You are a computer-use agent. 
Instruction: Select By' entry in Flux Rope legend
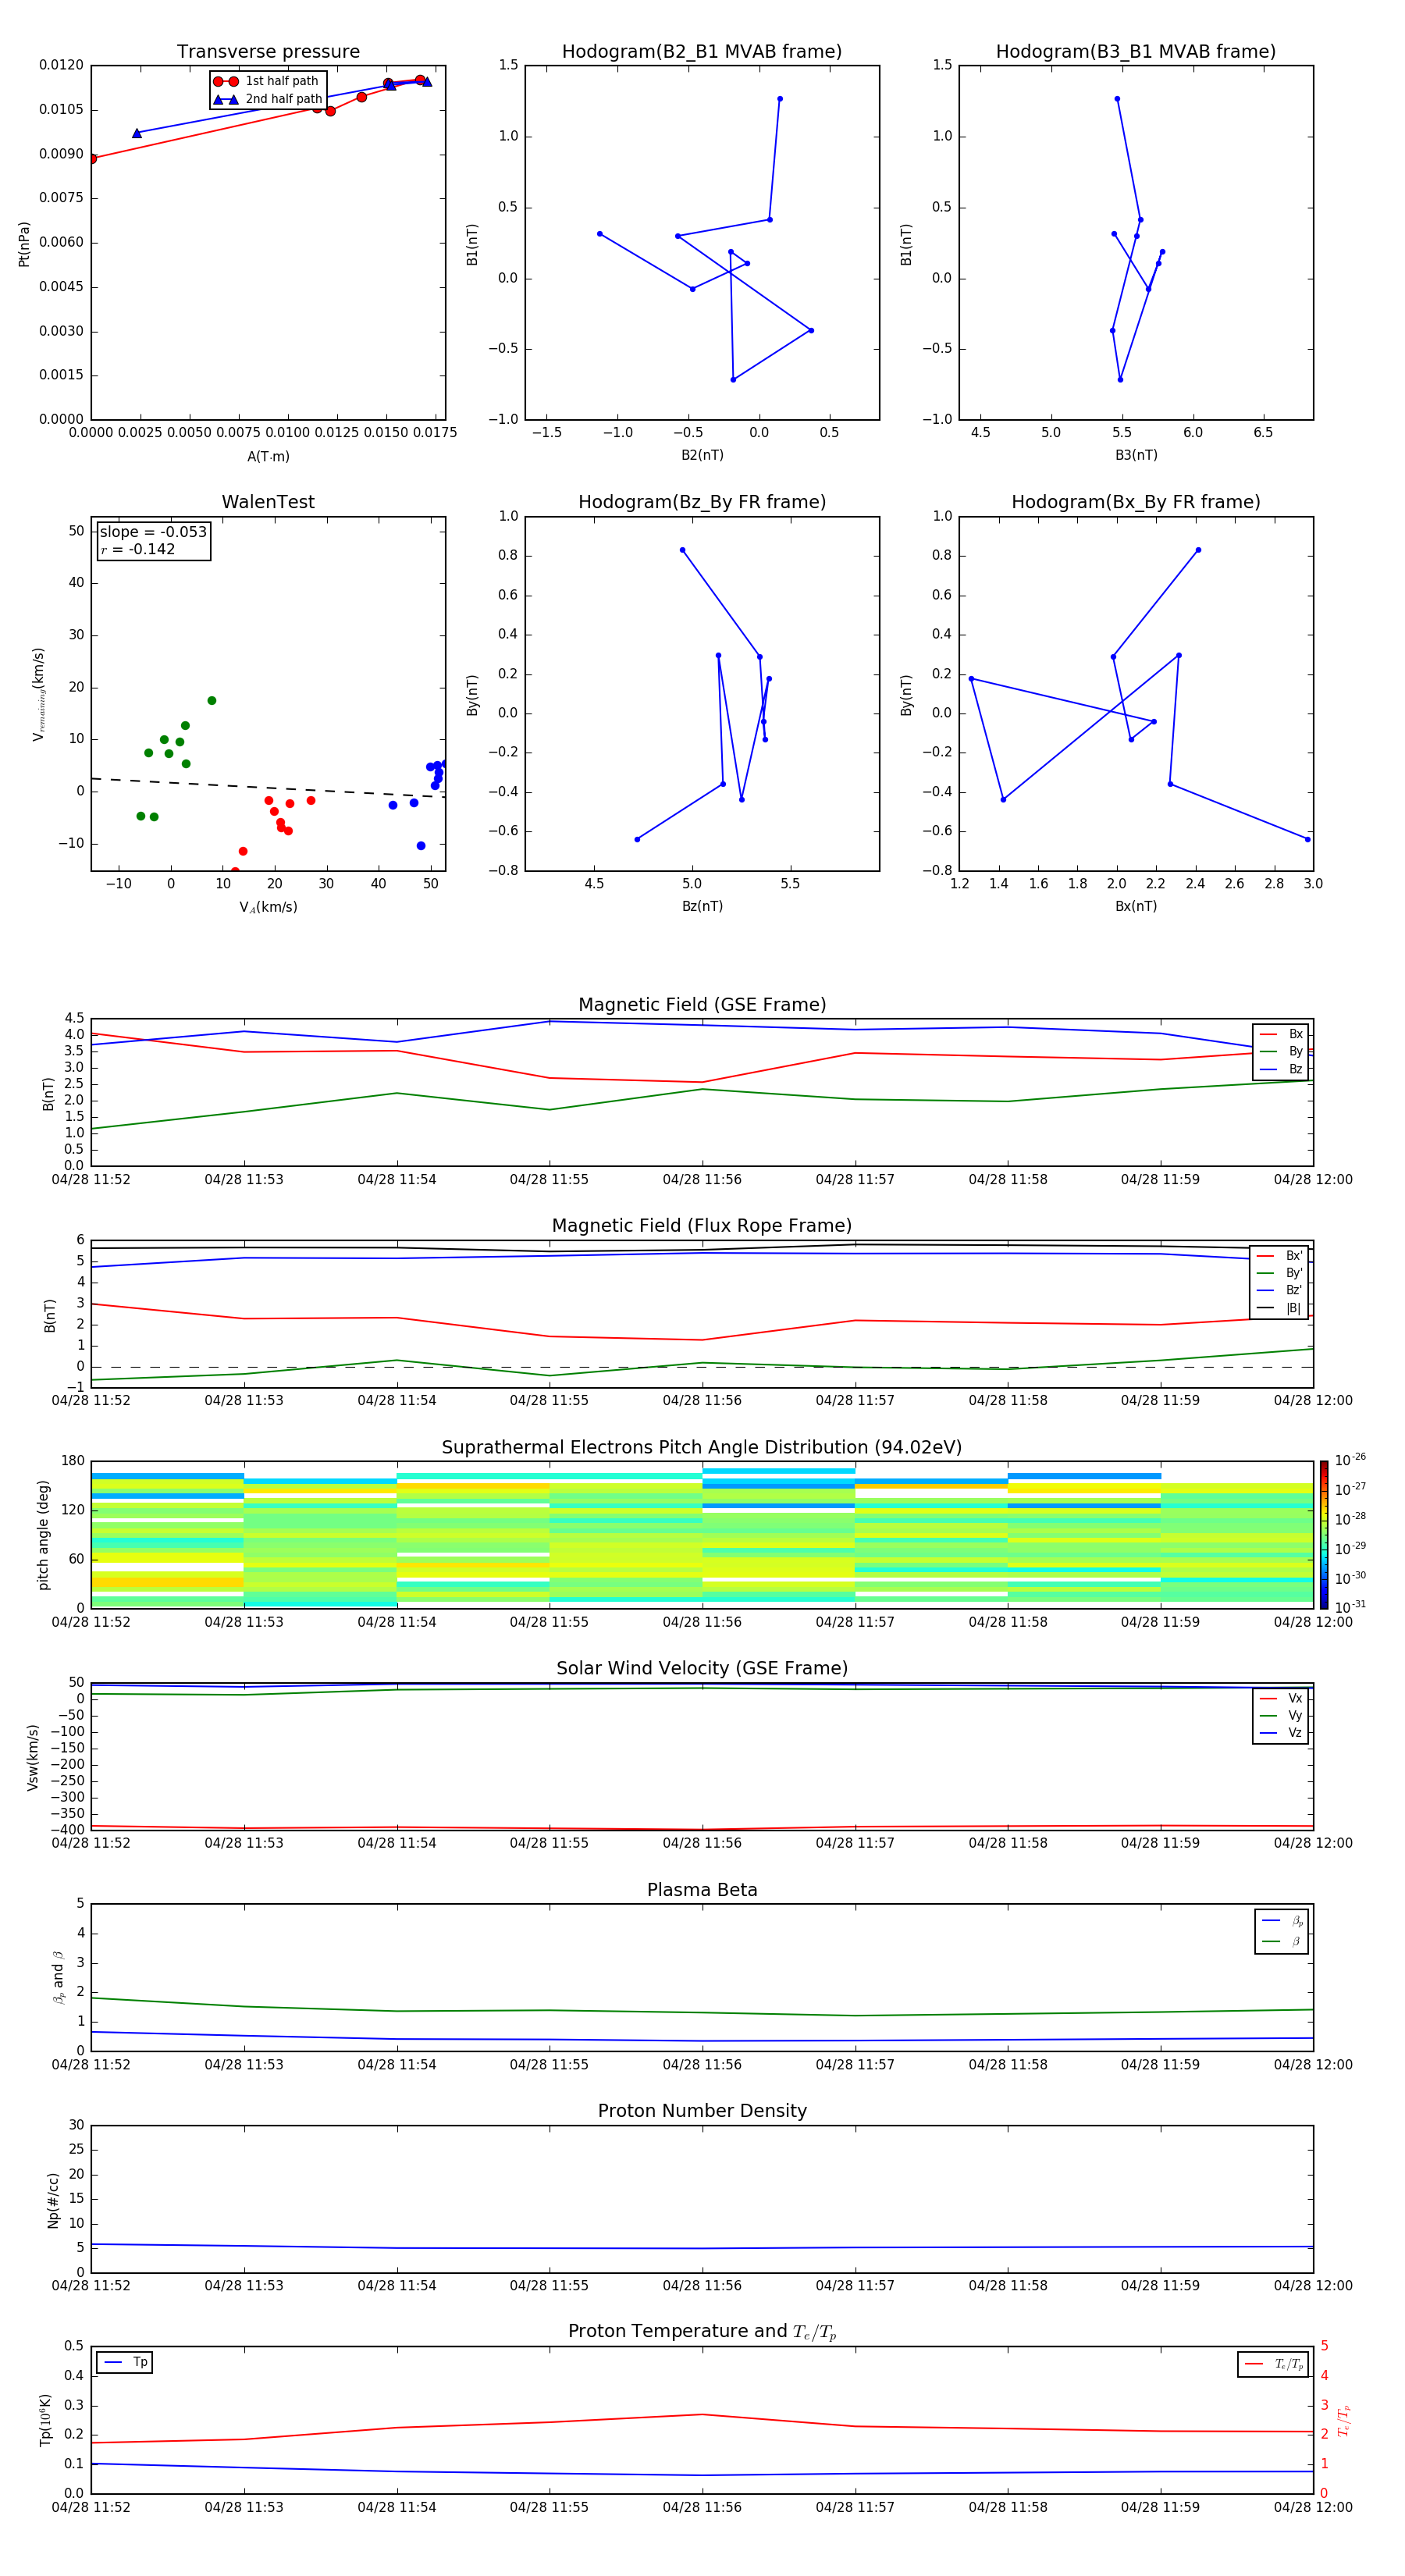[1280, 1273]
